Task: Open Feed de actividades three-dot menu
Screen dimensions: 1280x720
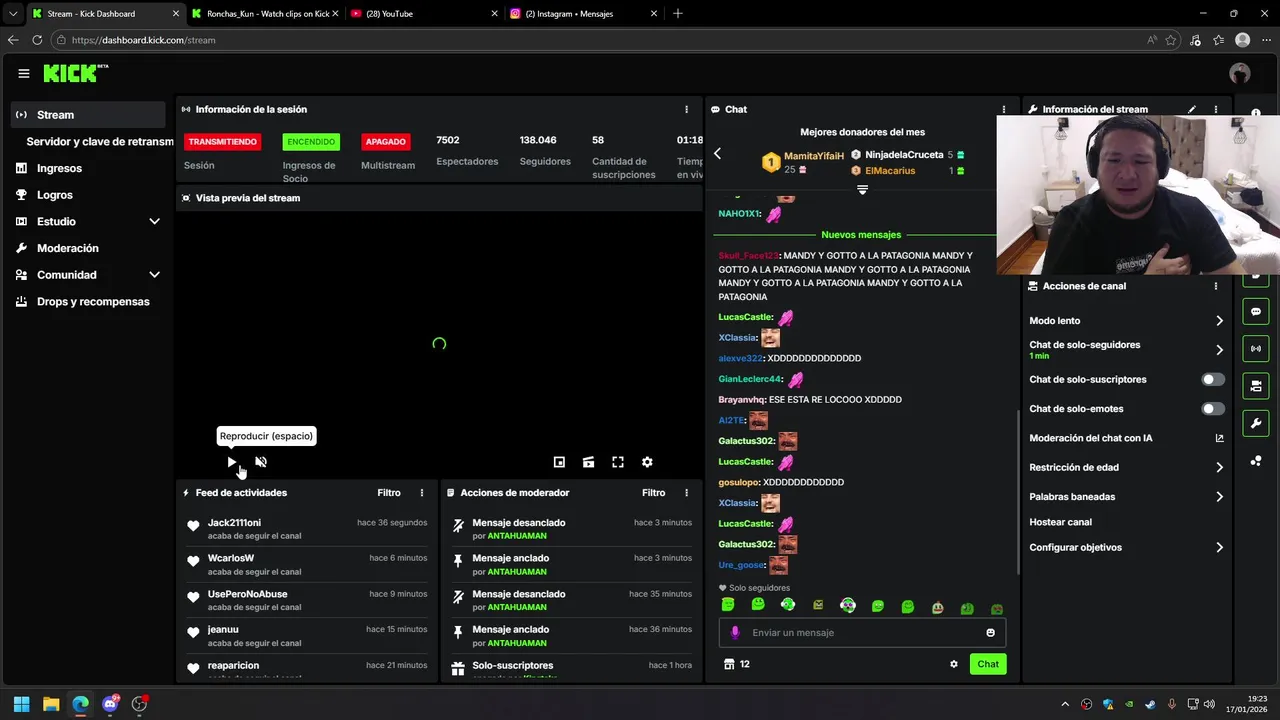Action: [x=422, y=493]
